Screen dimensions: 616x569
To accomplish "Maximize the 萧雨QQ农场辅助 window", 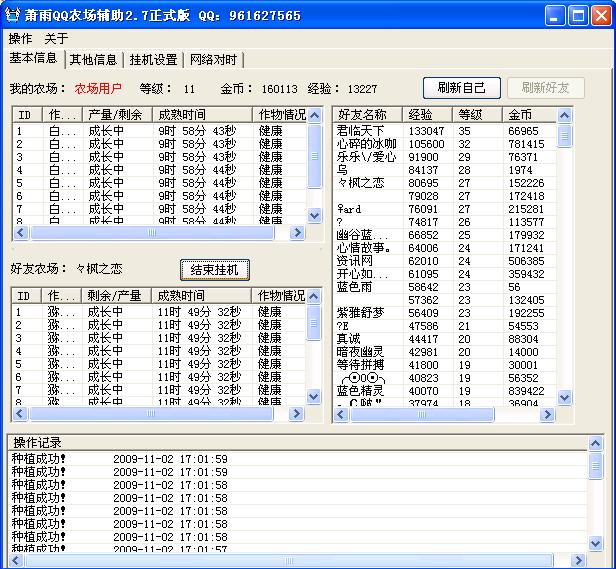I will pos(578,15).
